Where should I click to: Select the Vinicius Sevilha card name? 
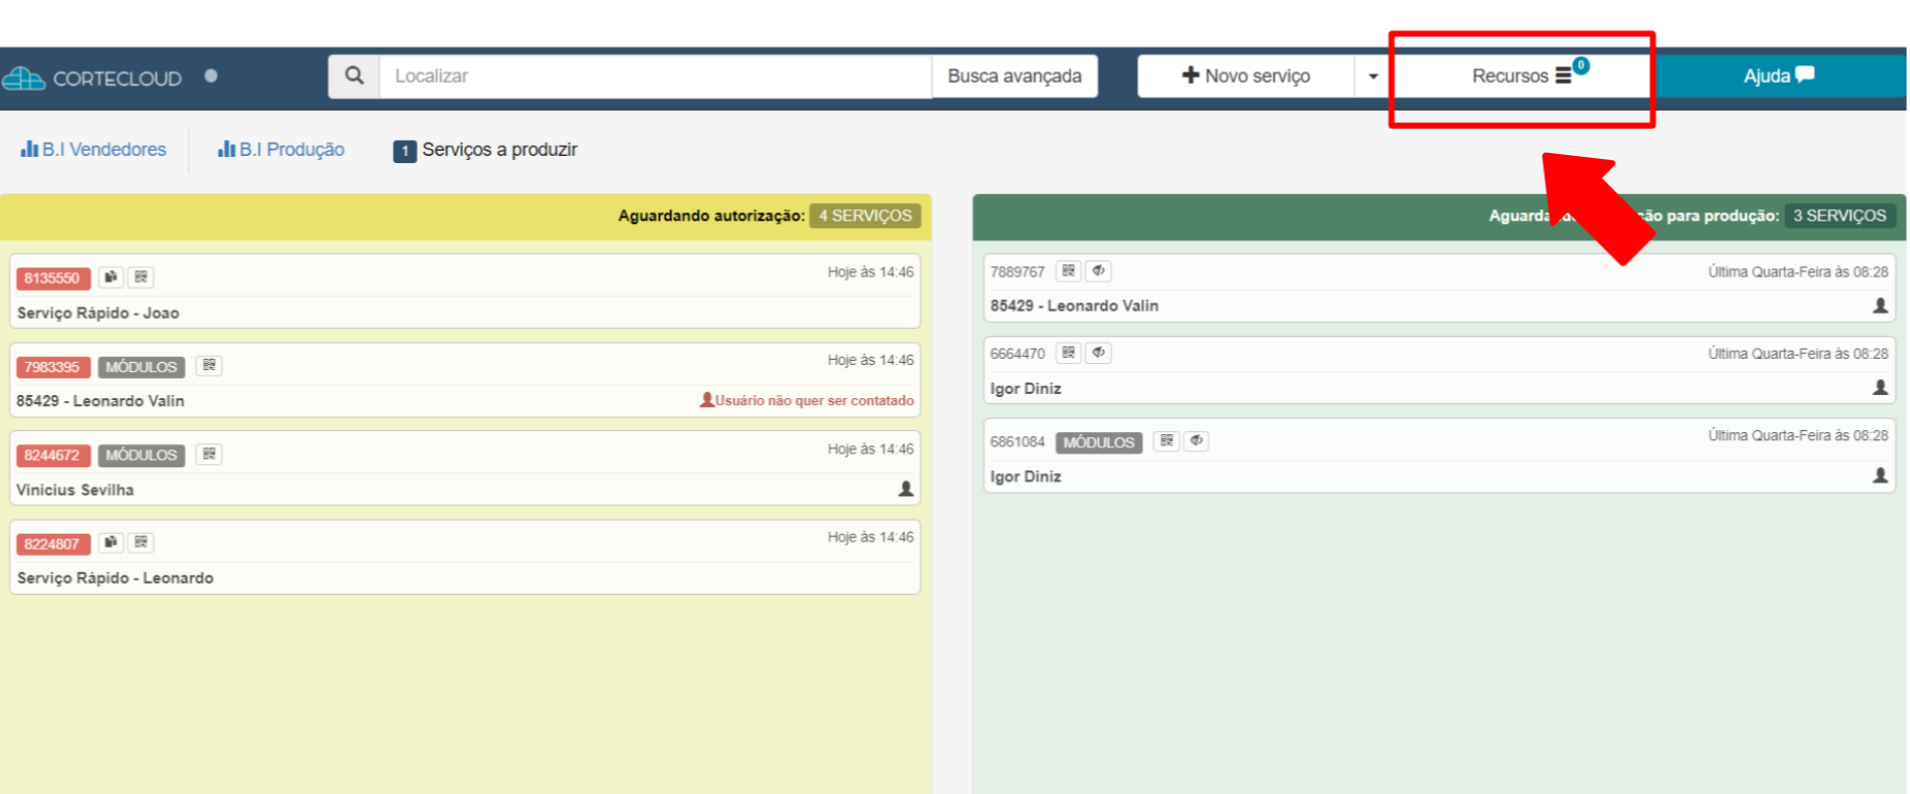click(x=75, y=490)
